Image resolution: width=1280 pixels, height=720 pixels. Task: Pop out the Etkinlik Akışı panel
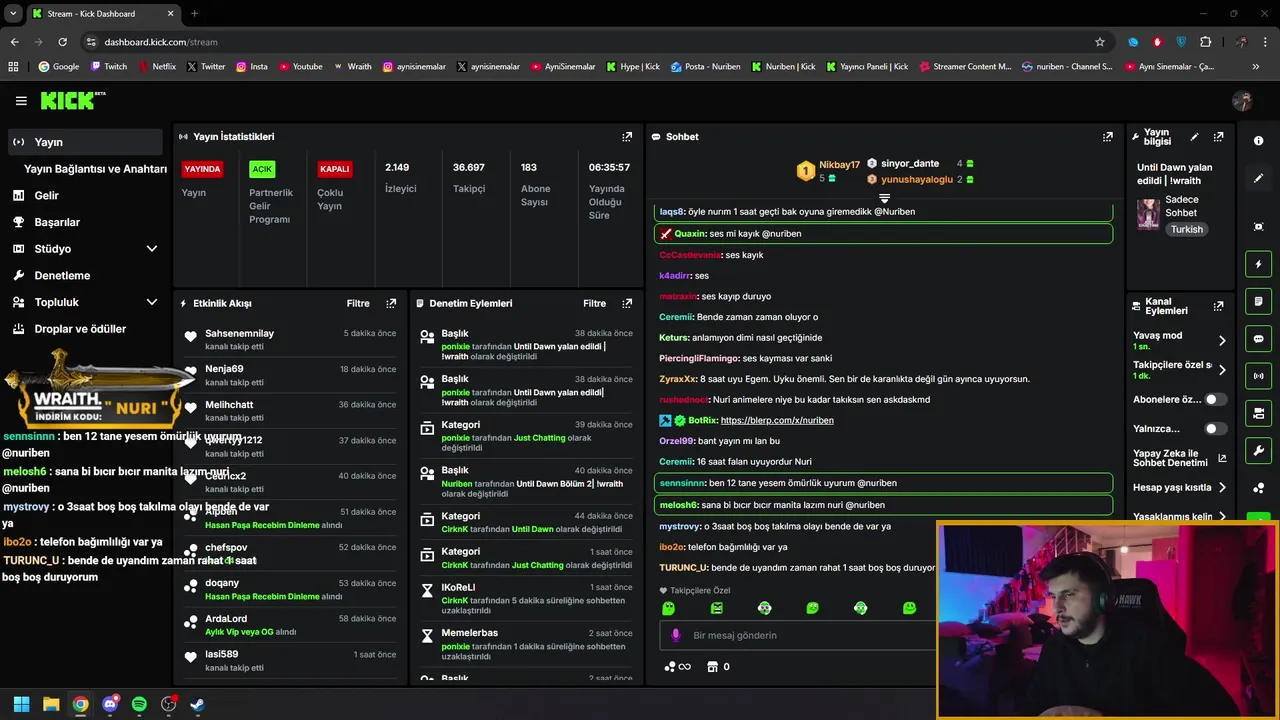391,303
